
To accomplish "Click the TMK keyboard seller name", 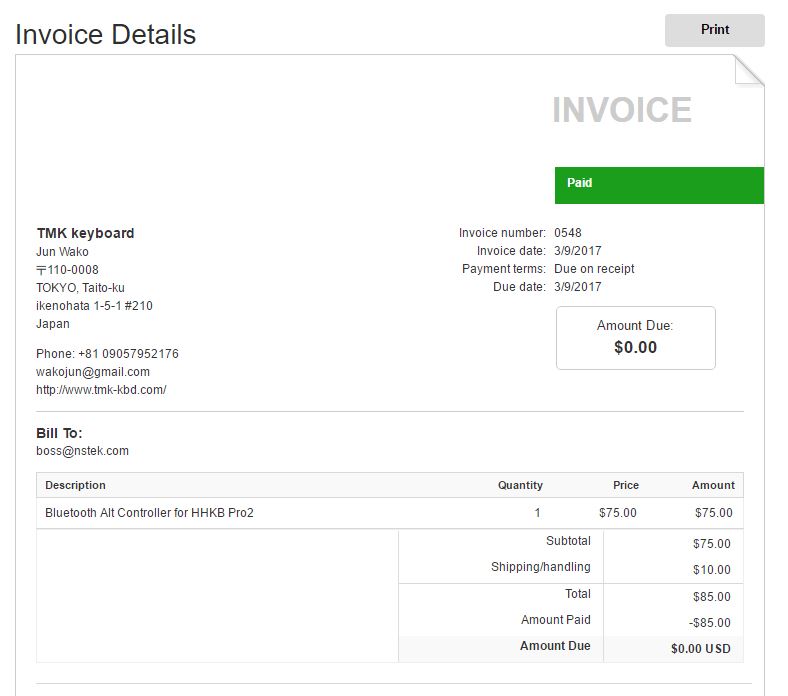I will pos(85,233).
